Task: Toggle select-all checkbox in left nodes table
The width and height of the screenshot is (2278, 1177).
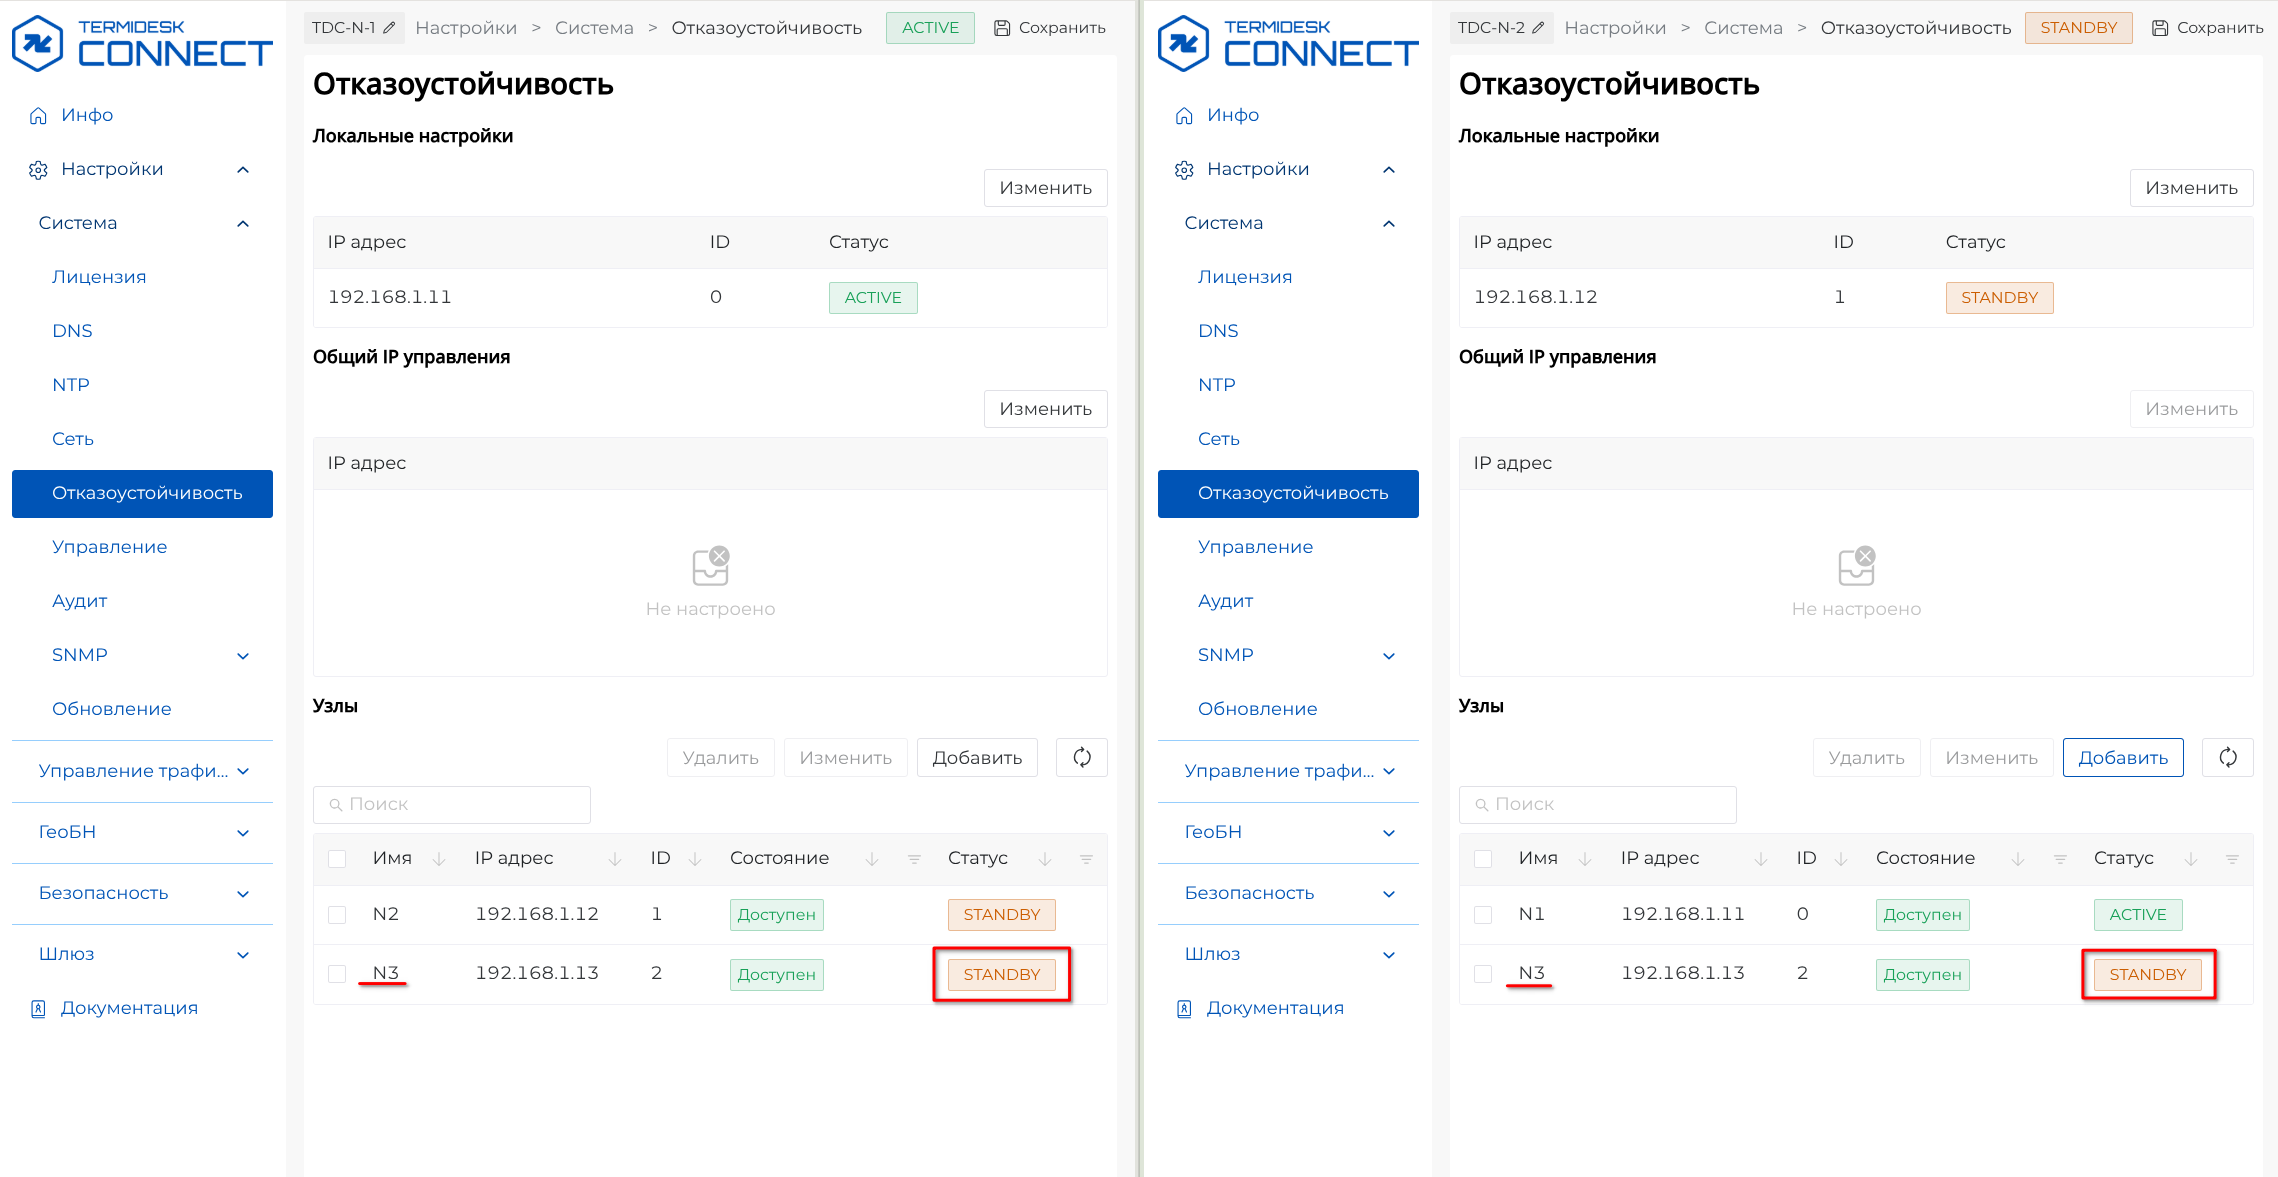Action: [337, 859]
